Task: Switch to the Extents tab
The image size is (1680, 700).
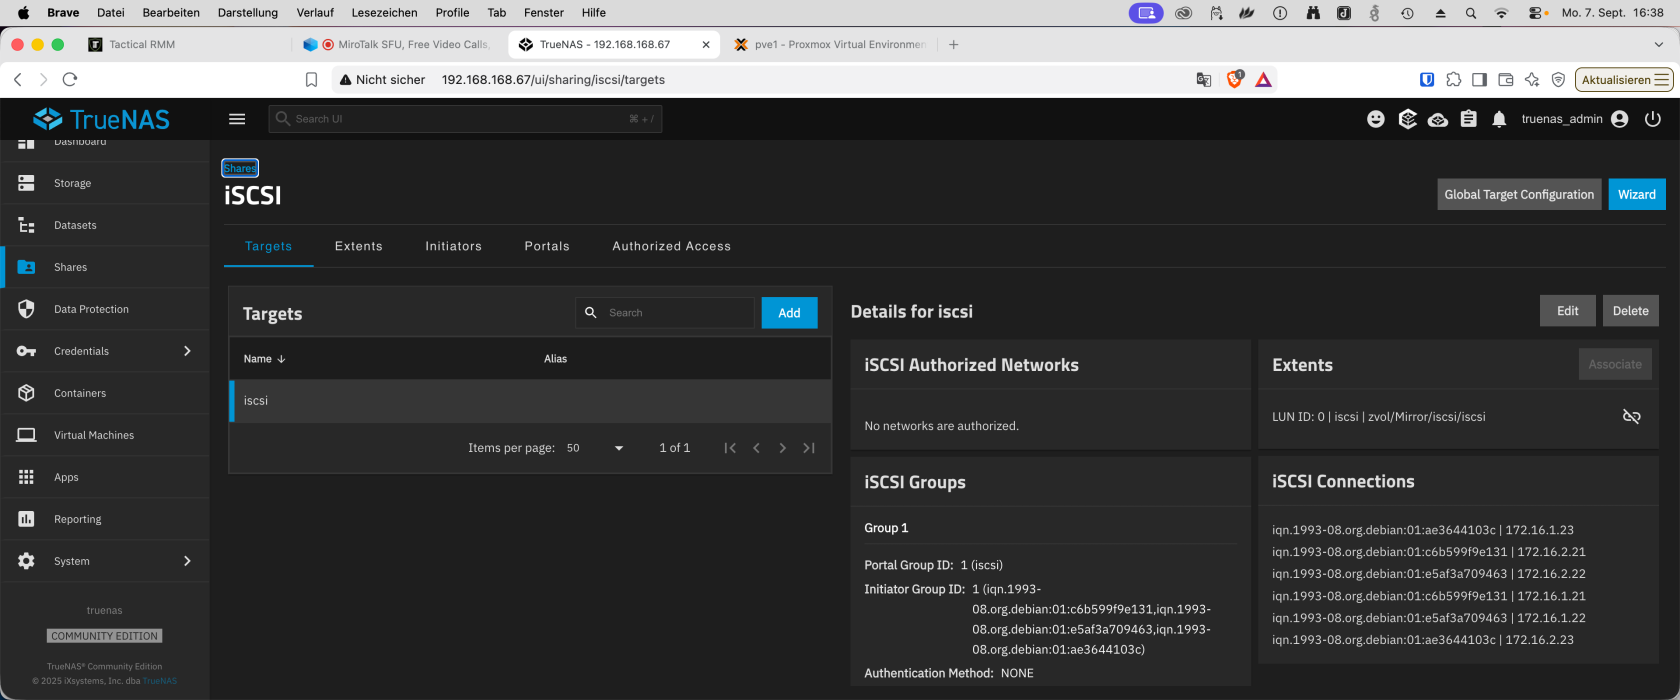Action: [359, 246]
